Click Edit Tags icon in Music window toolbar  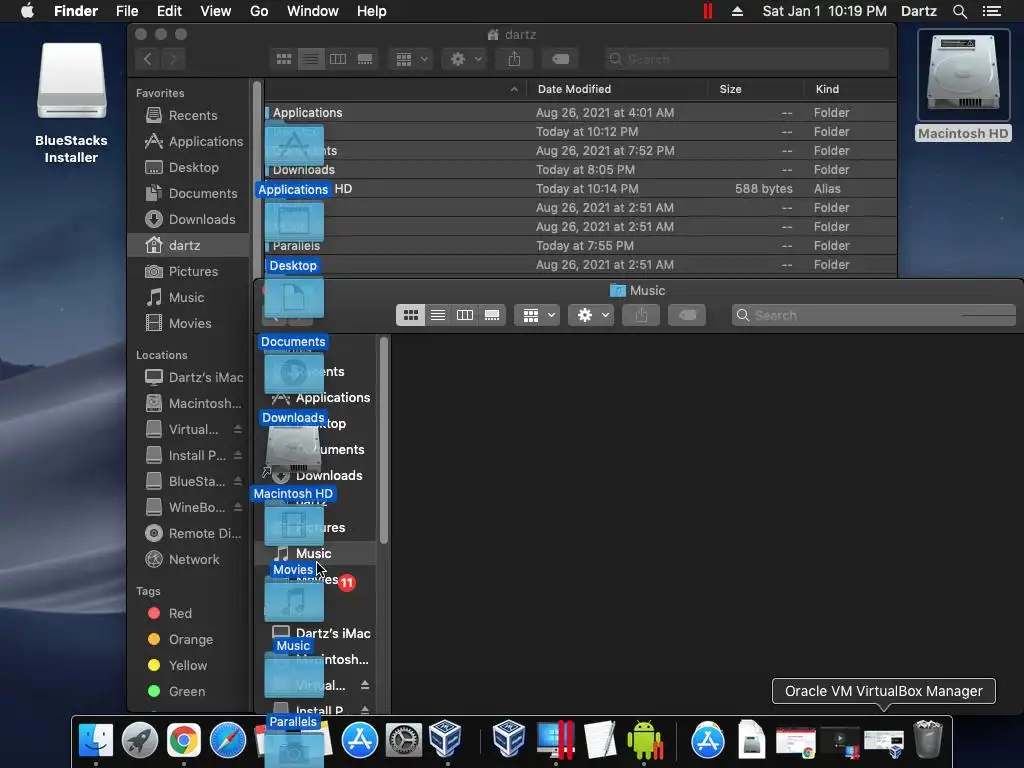[687, 315]
